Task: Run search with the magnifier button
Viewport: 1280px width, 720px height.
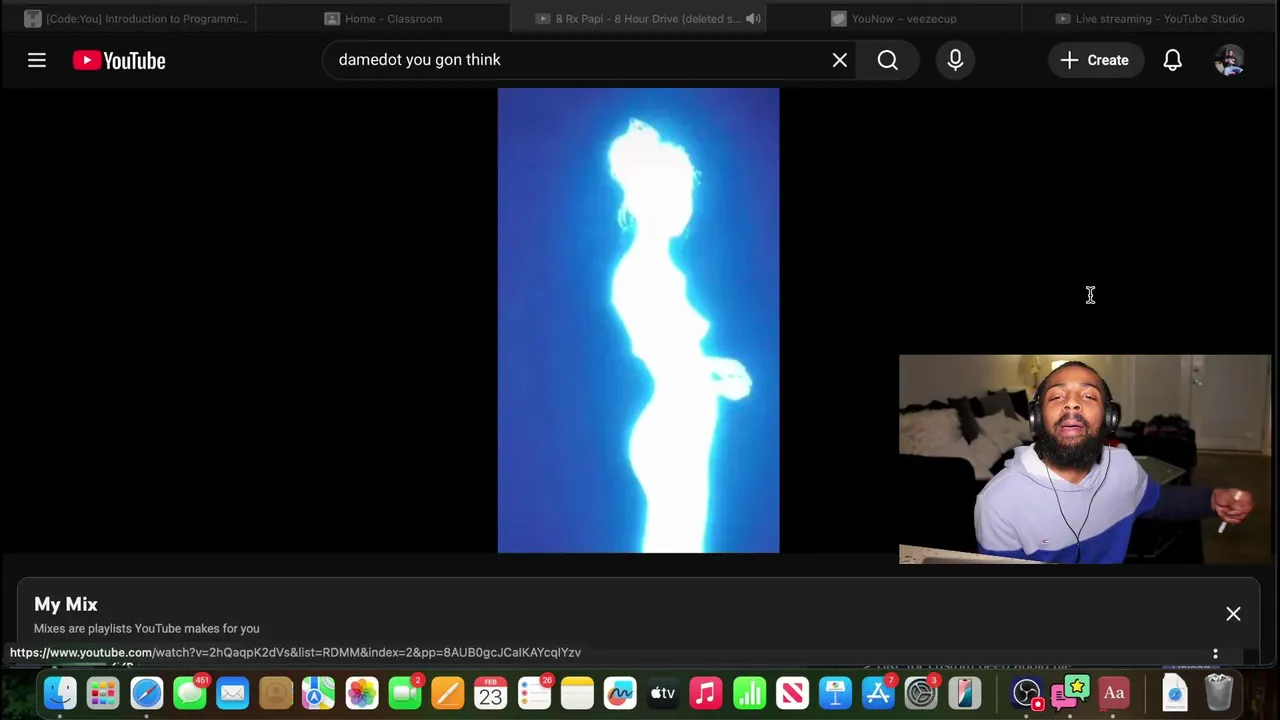Action: point(888,60)
